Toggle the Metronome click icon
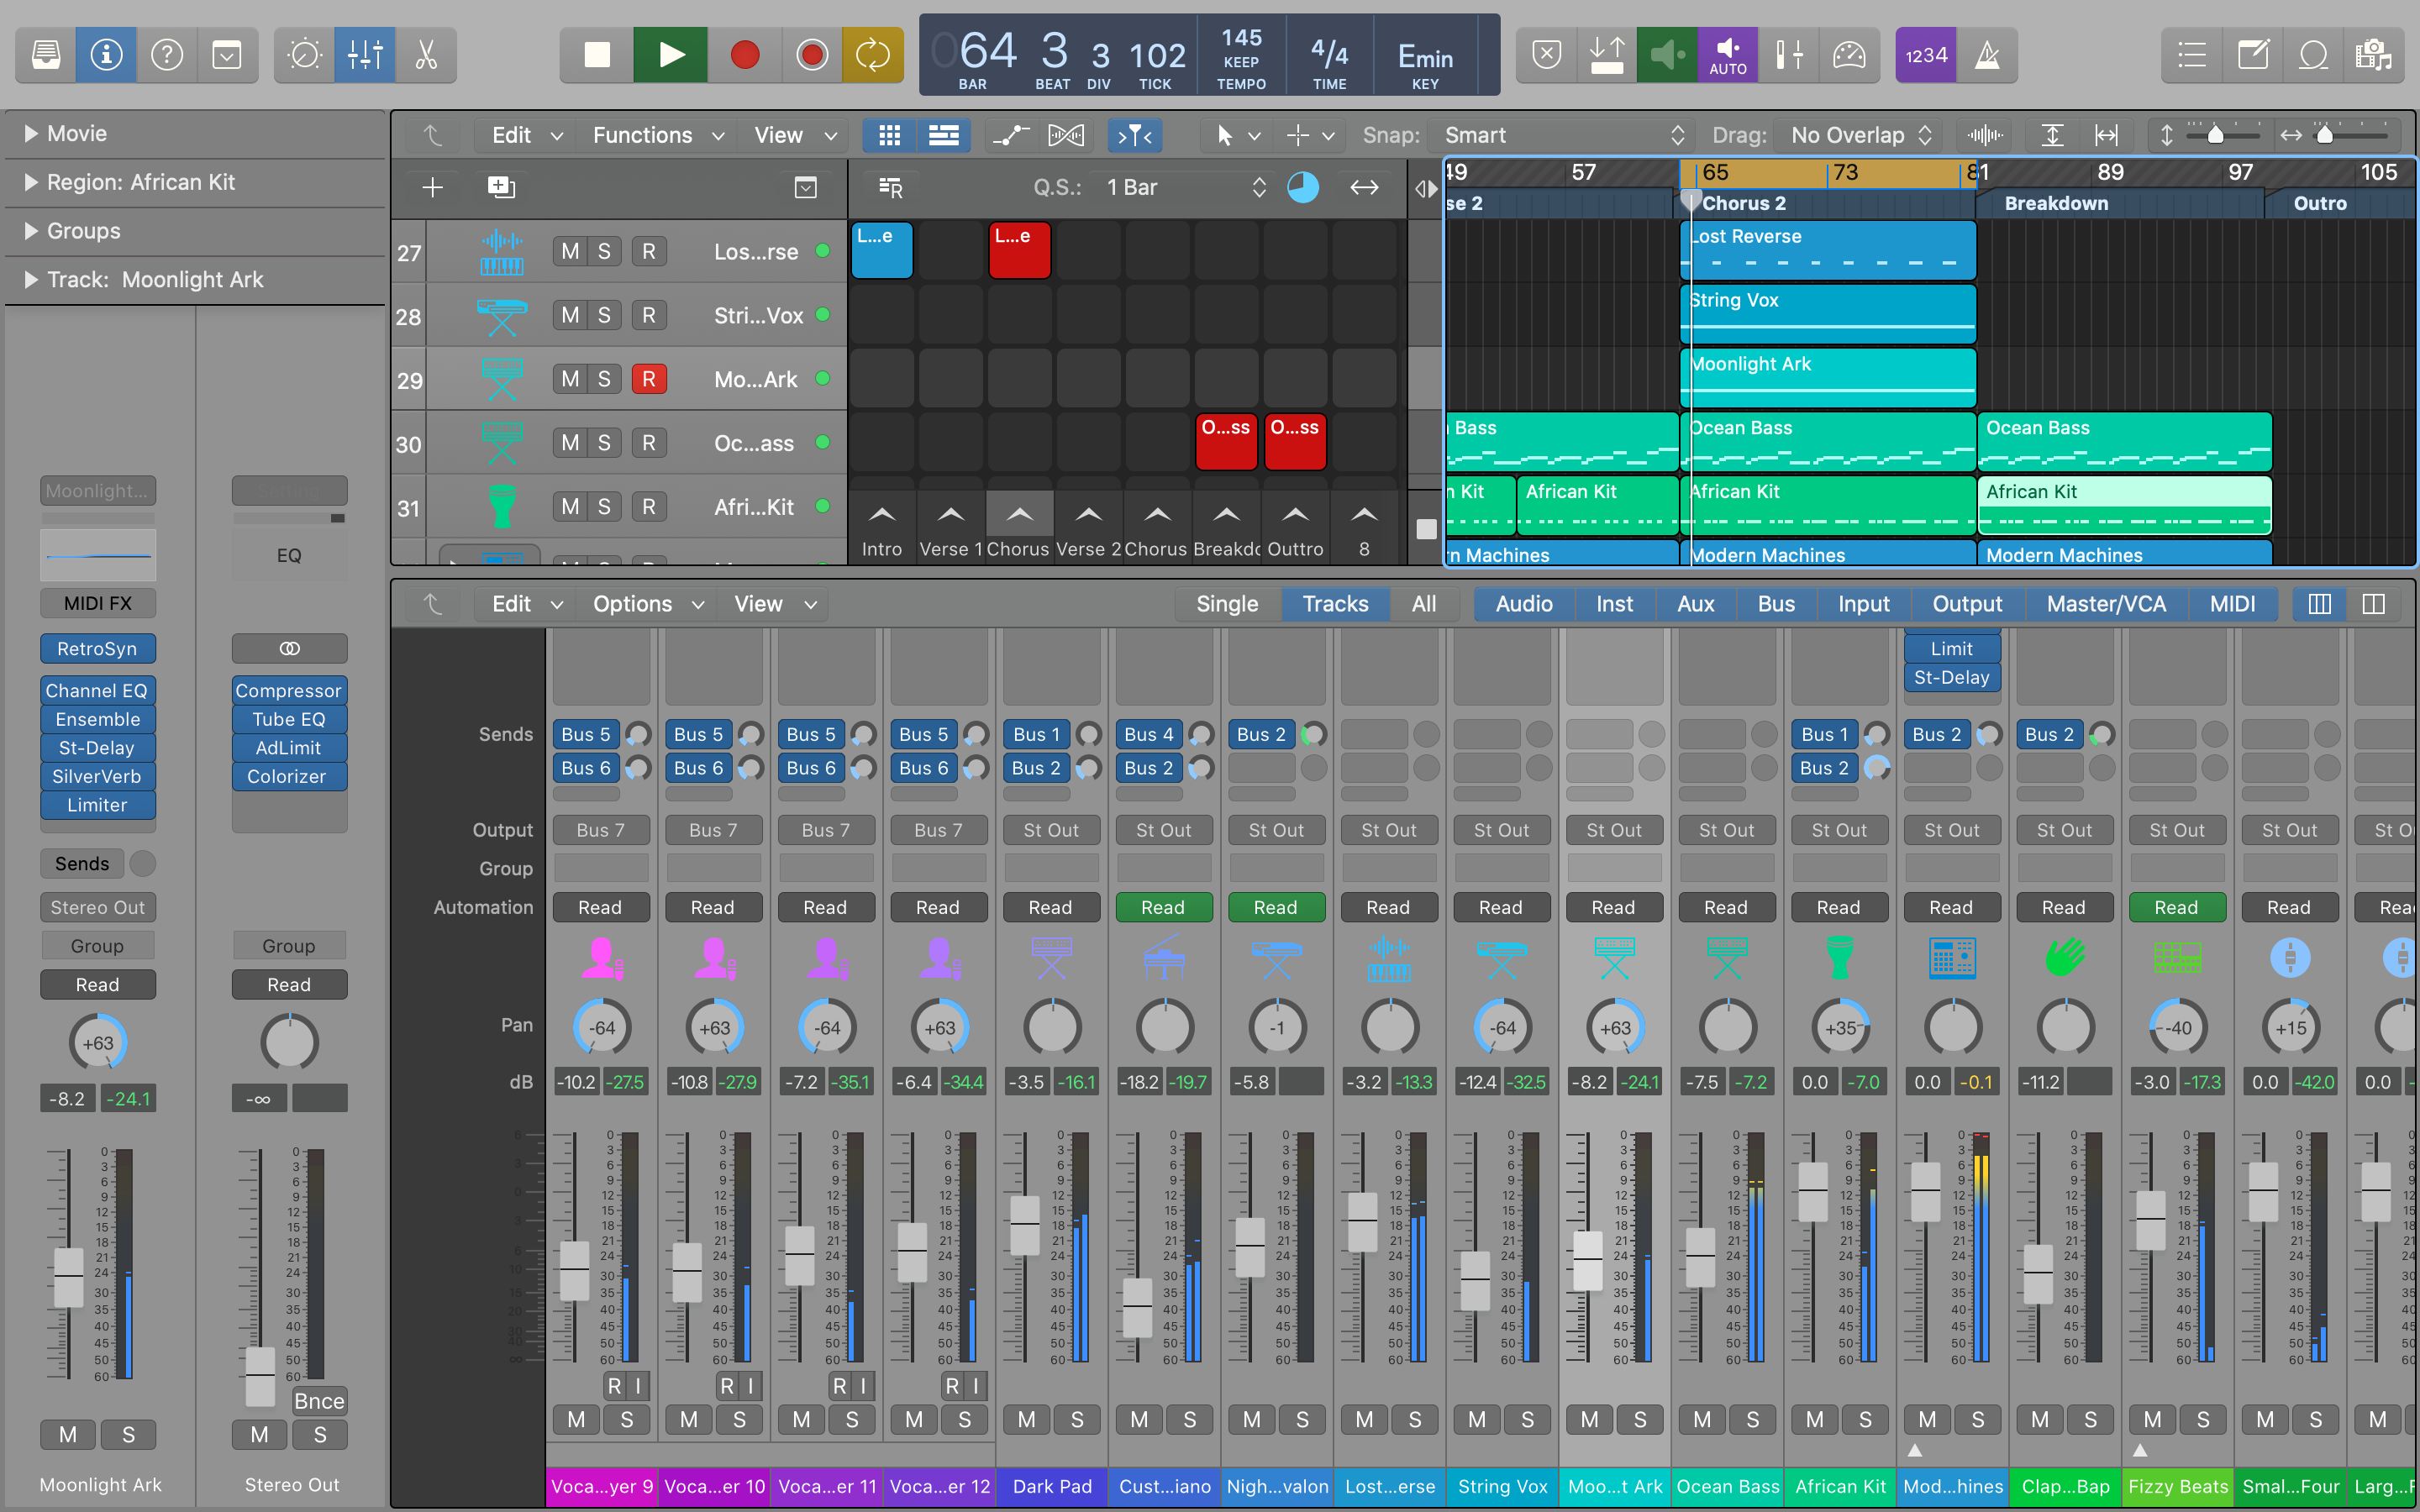Screen dimensions: 2420x1512 coord(1987,55)
